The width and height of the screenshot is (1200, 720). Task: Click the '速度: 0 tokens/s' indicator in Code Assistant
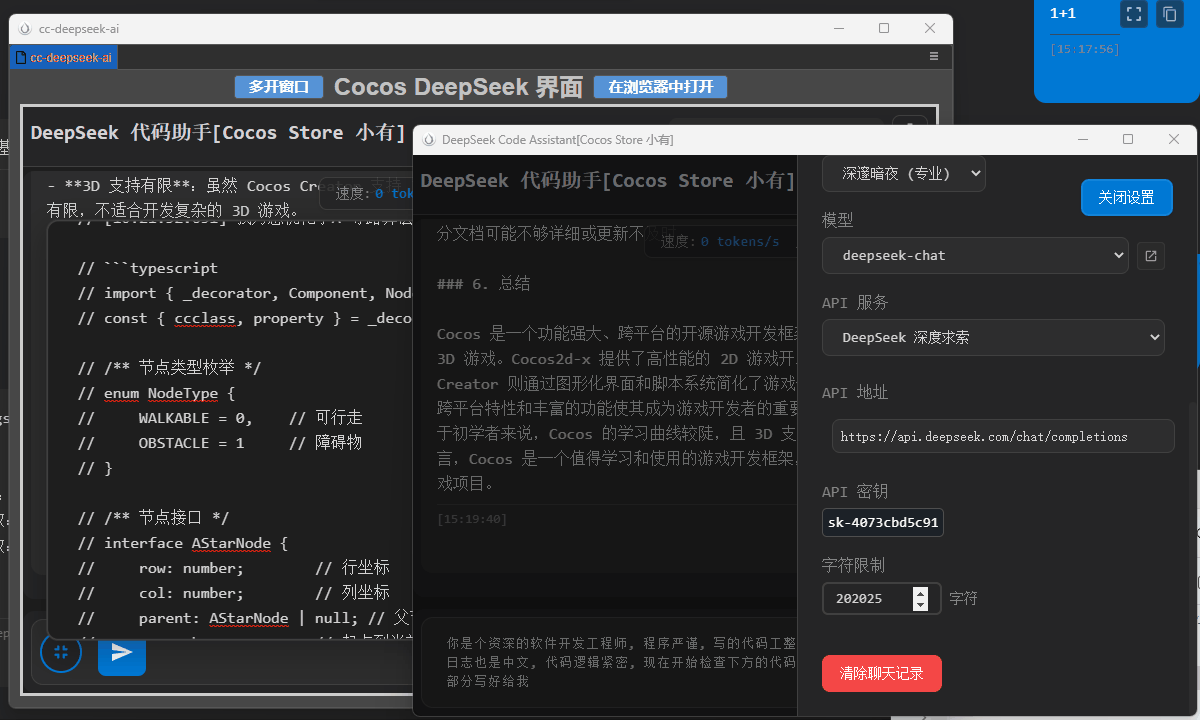pyautogui.click(x=720, y=242)
